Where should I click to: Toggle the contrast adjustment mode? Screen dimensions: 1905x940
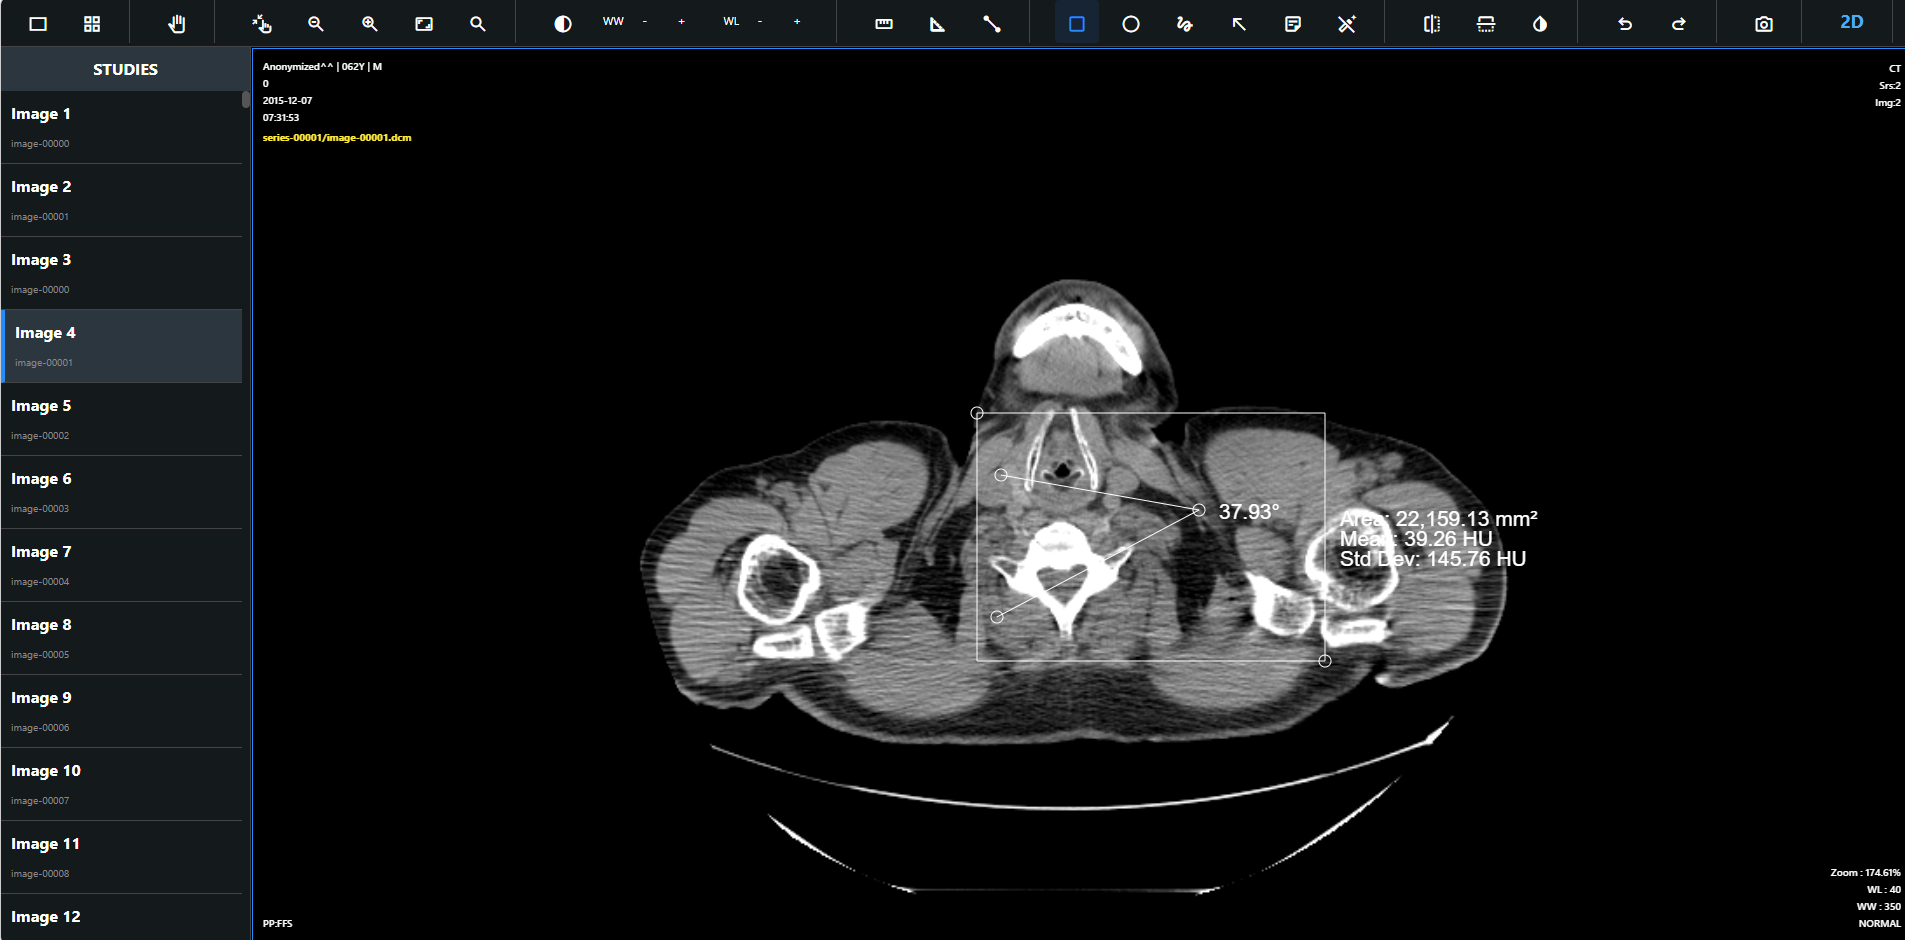(x=561, y=23)
